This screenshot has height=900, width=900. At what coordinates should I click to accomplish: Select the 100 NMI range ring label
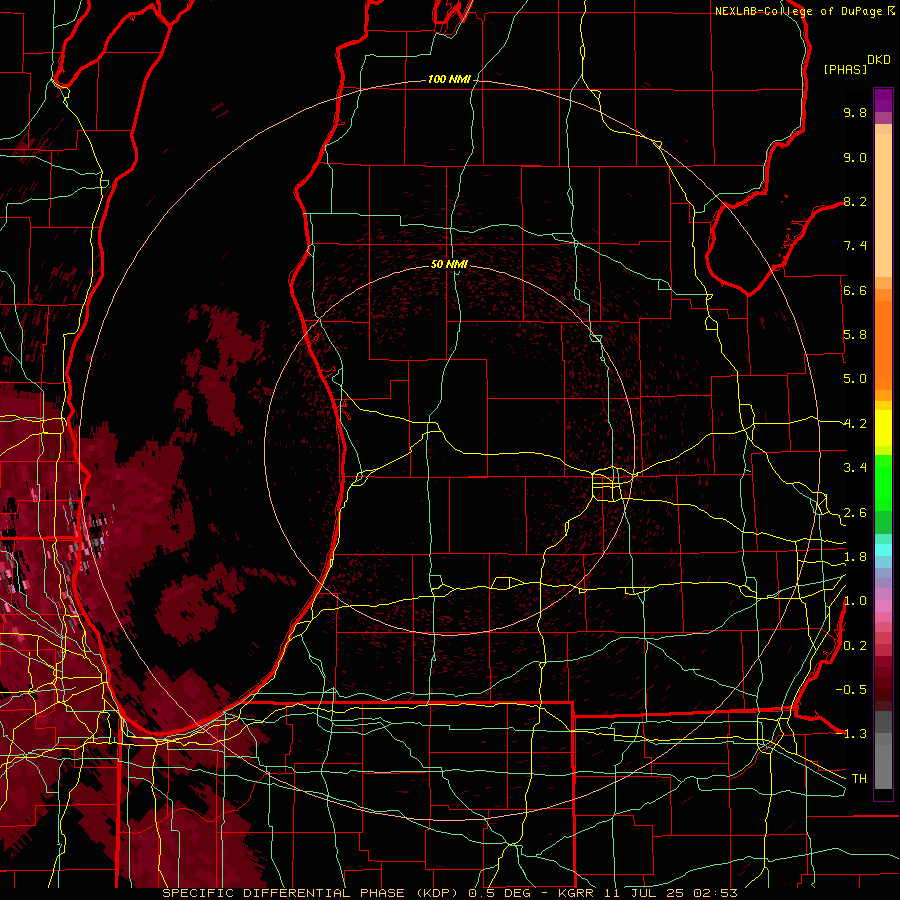[x=449, y=79]
